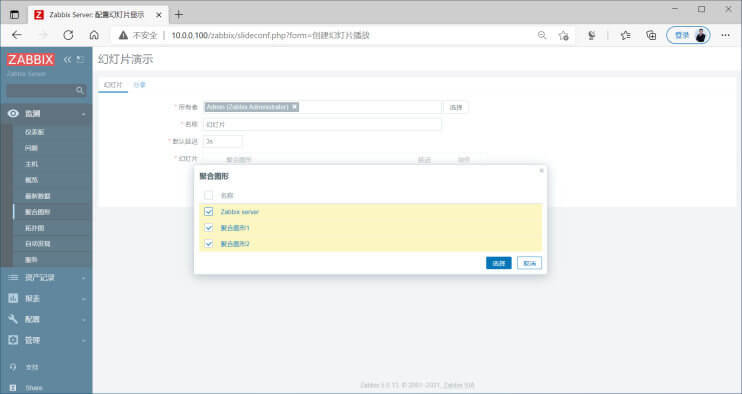
Task: Switch to the 分享 tab
Action: tap(140, 85)
